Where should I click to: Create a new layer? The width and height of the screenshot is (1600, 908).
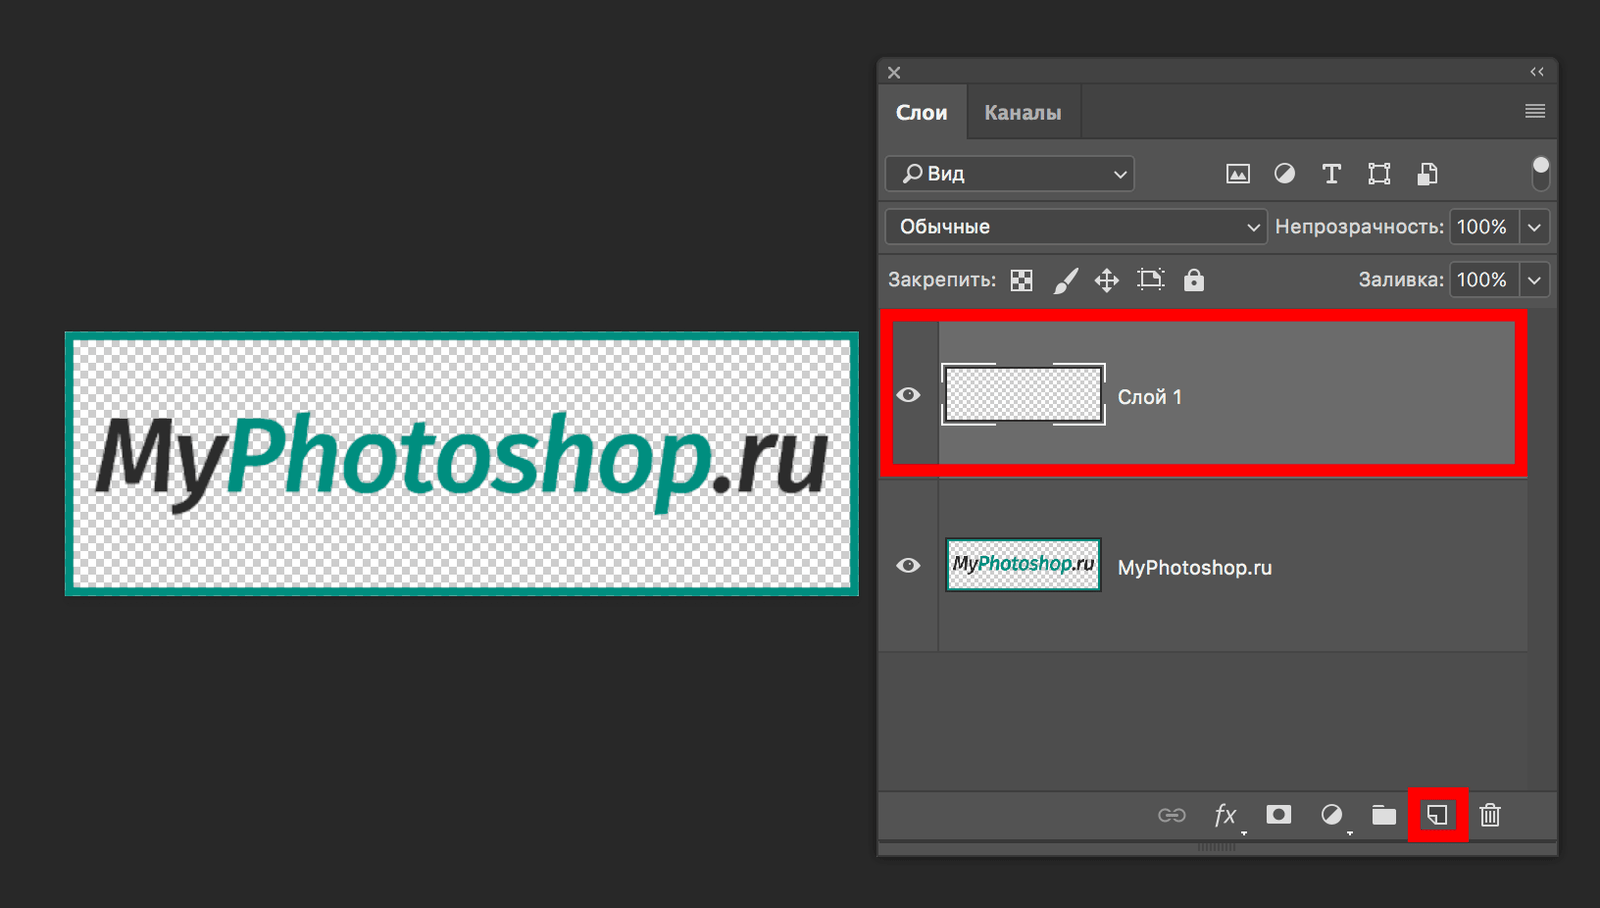[1437, 815]
